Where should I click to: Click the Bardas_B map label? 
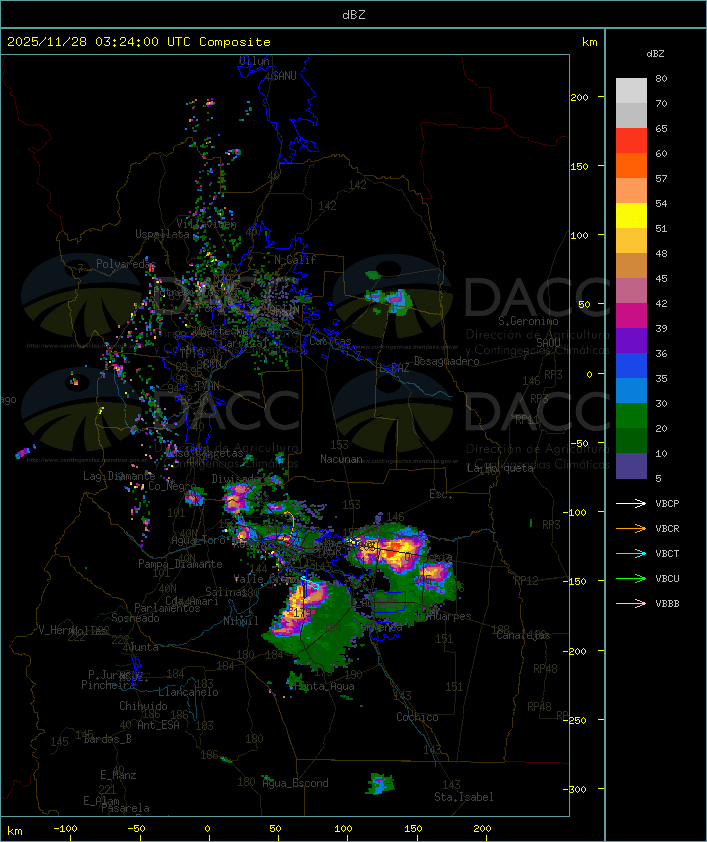click(x=107, y=739)
